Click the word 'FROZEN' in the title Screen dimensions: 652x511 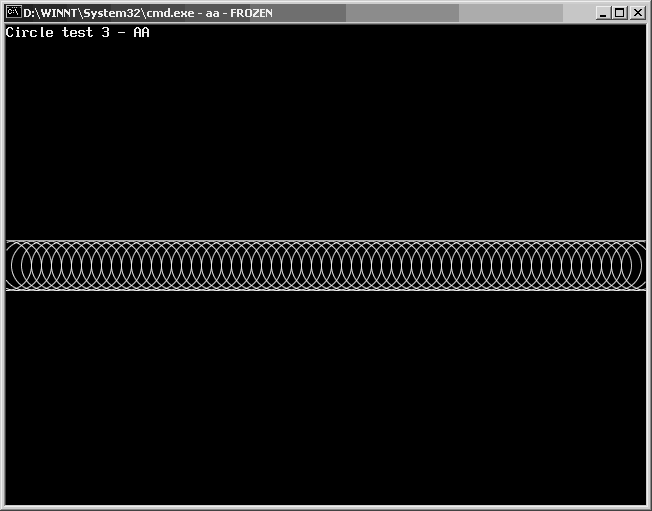[251, 13]
